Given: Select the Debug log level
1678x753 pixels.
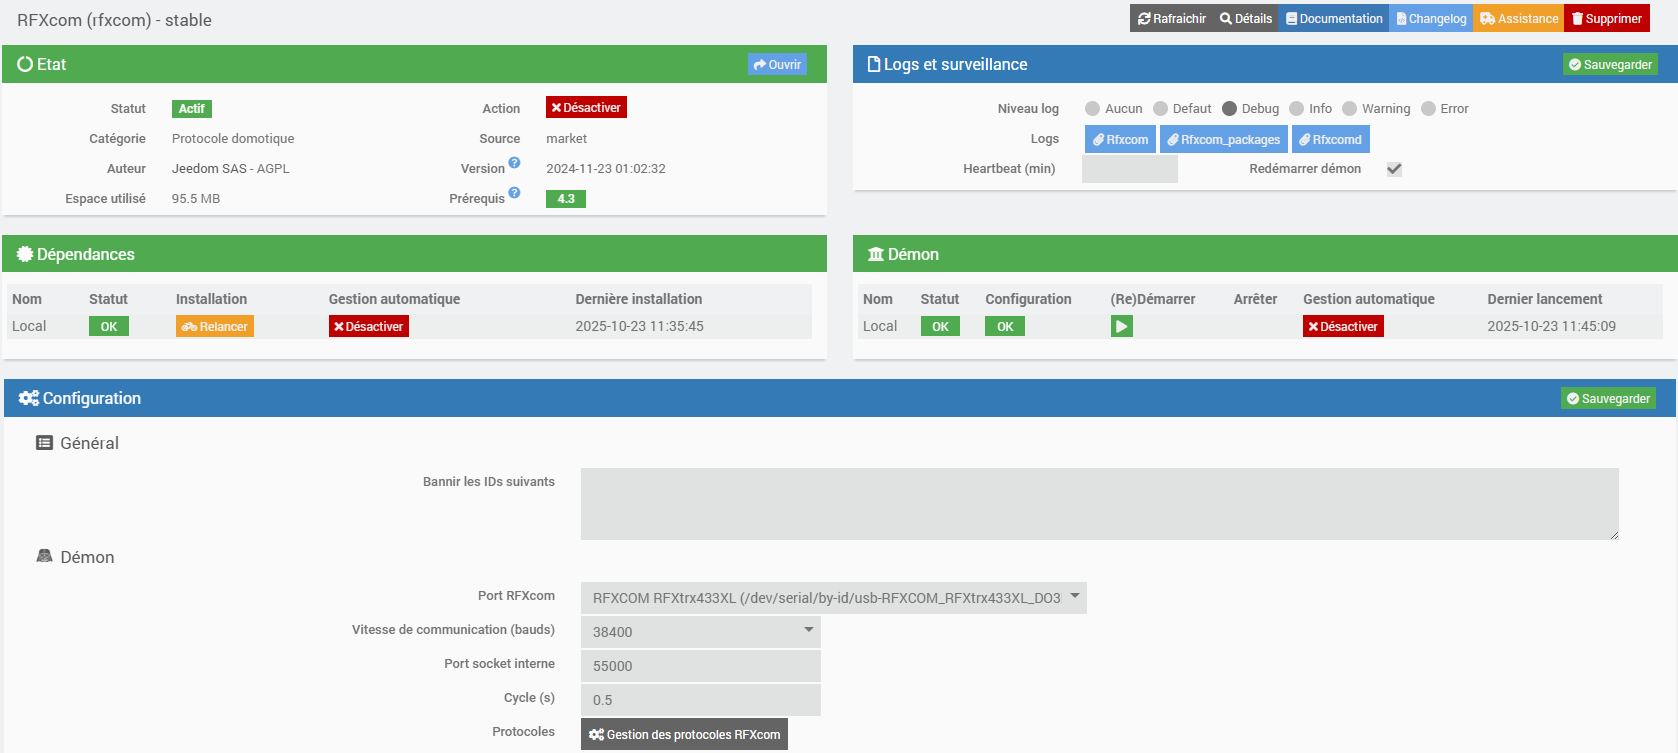Looking at the screenshot, I should coord(1229,109).
